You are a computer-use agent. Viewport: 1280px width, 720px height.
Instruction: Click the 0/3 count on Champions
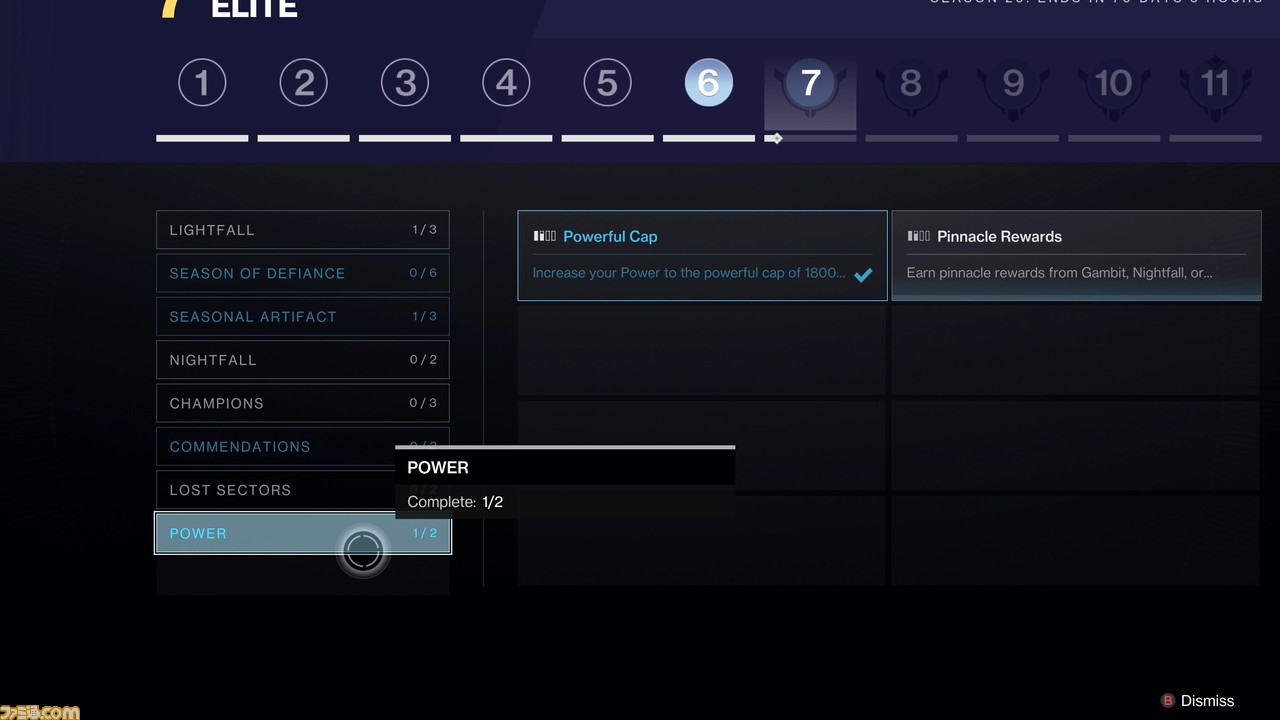tap(423, 403)
